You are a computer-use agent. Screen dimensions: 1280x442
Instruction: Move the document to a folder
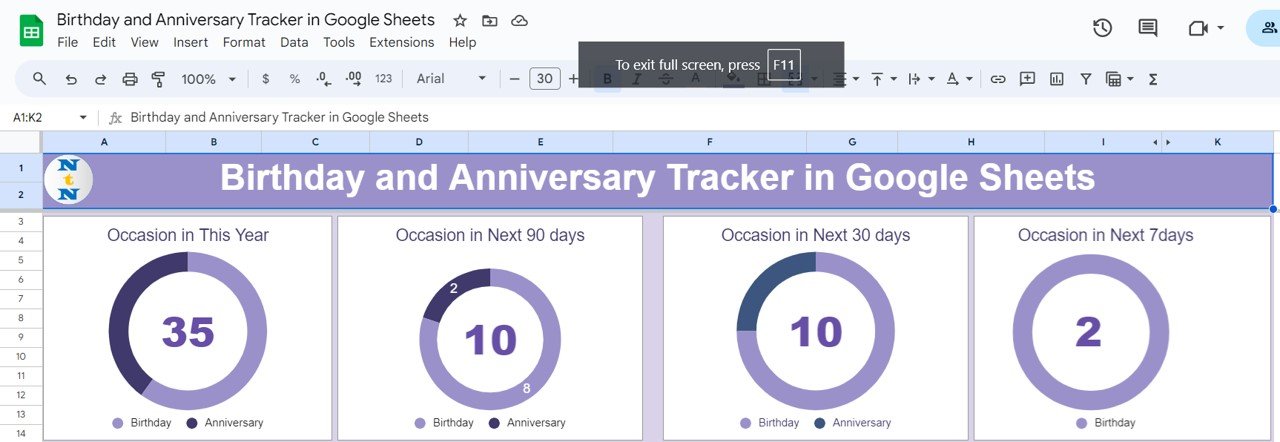(x=489, y=20)
